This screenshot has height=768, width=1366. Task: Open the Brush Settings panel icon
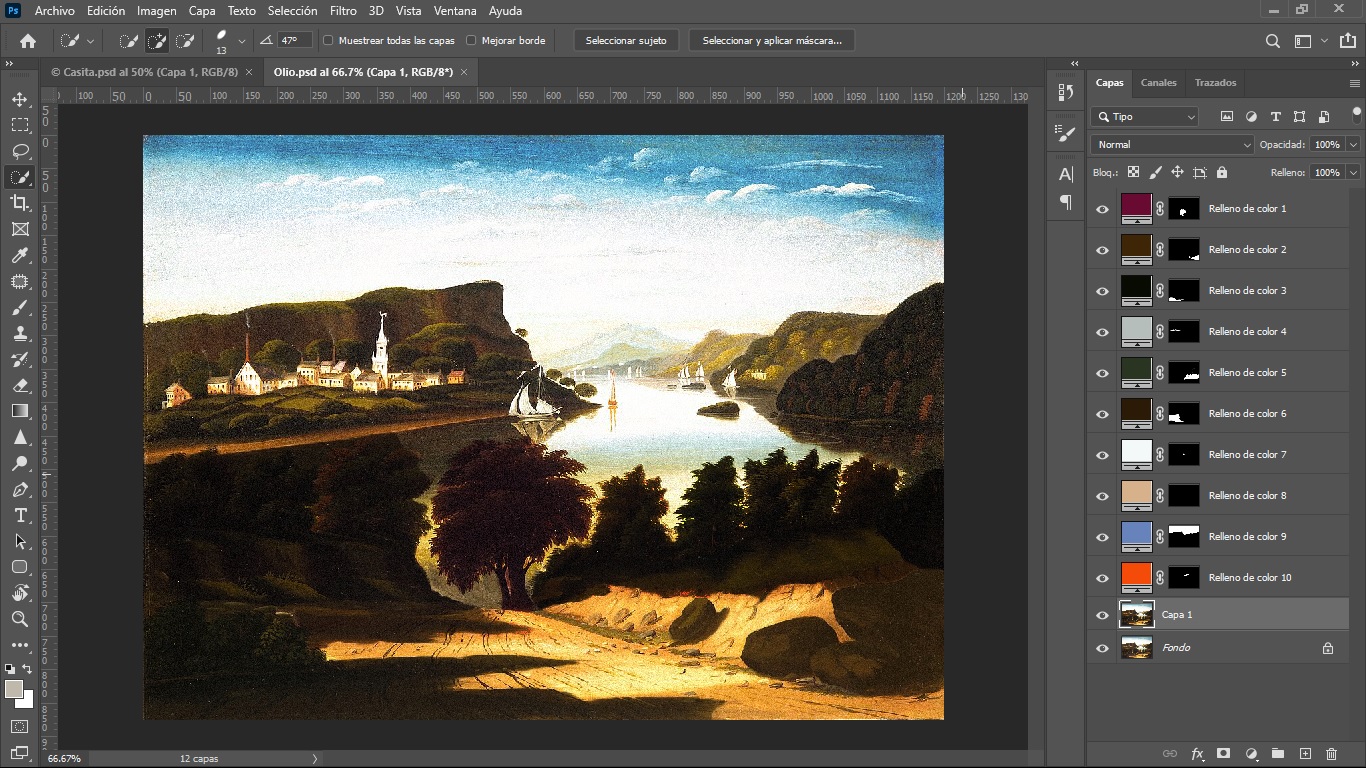(x=1066, y=133)
